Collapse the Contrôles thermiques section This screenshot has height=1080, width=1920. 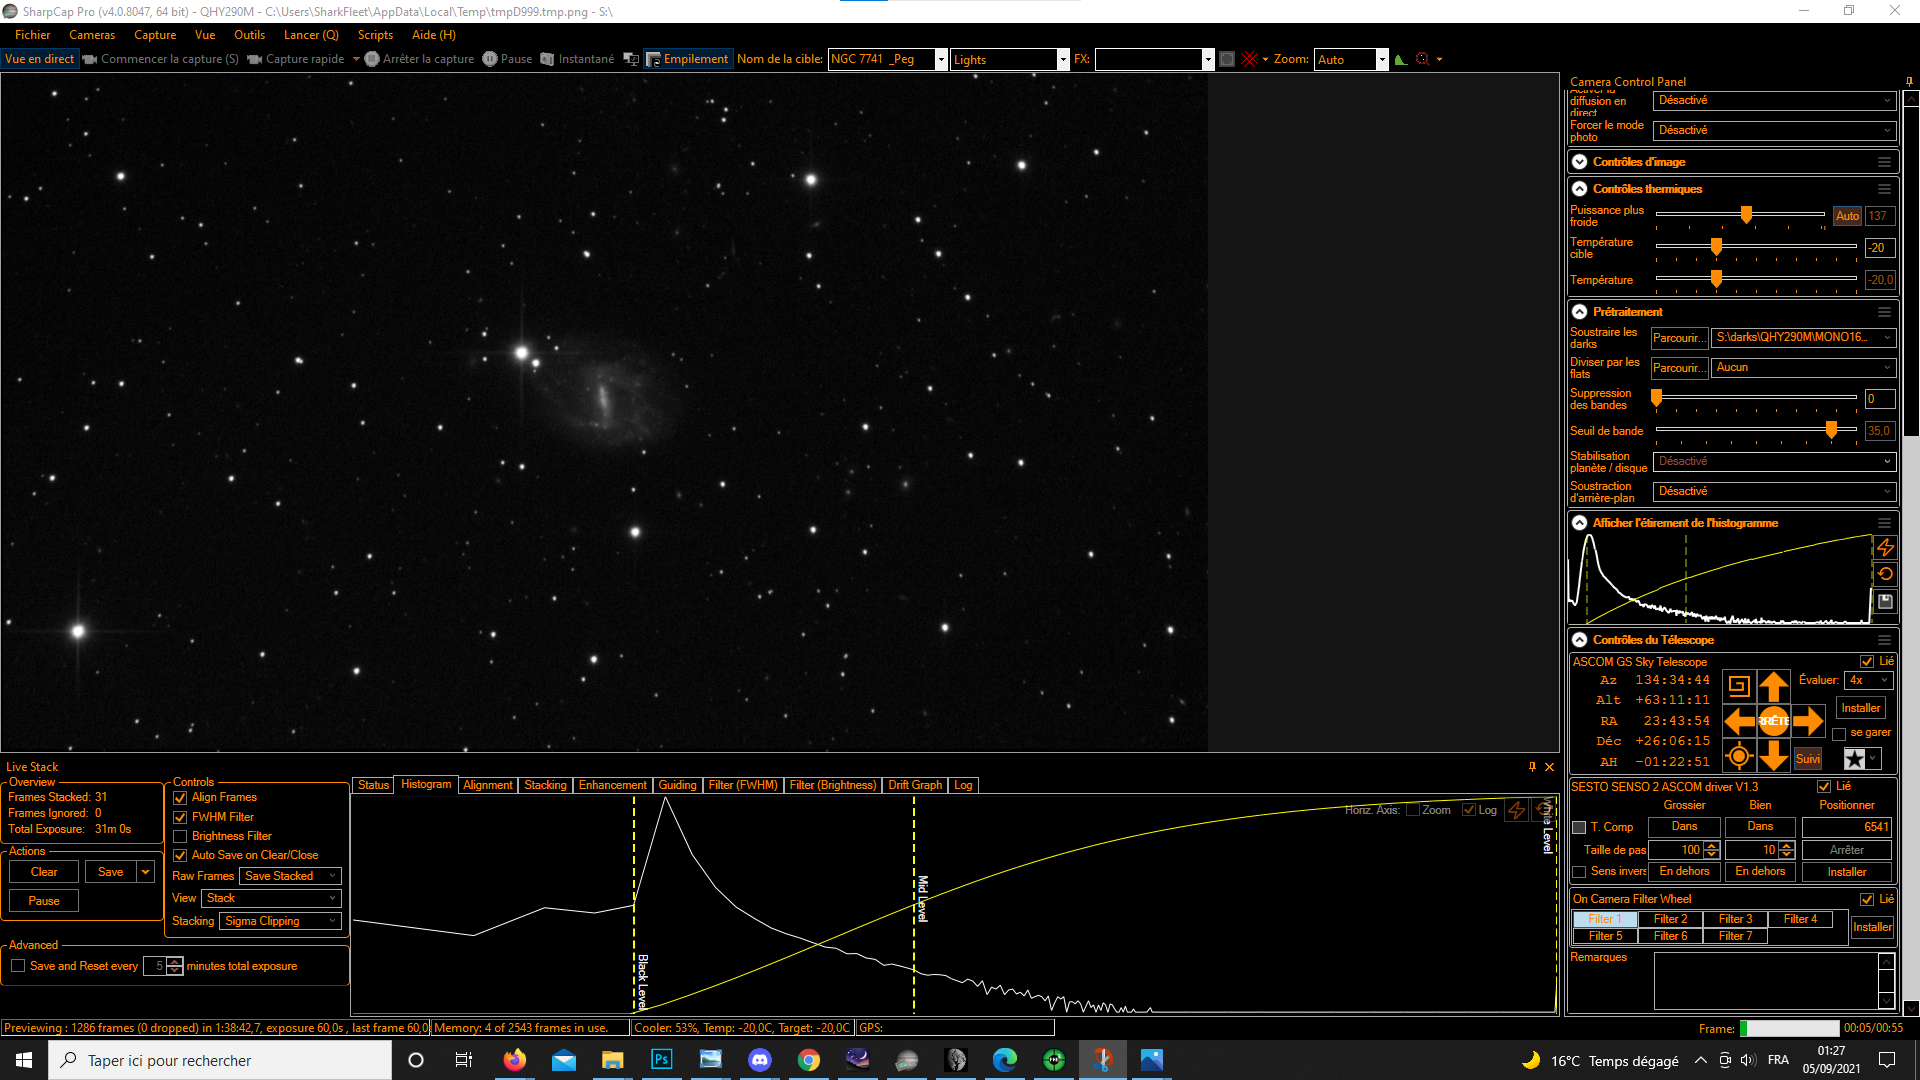coord(1579,188)
